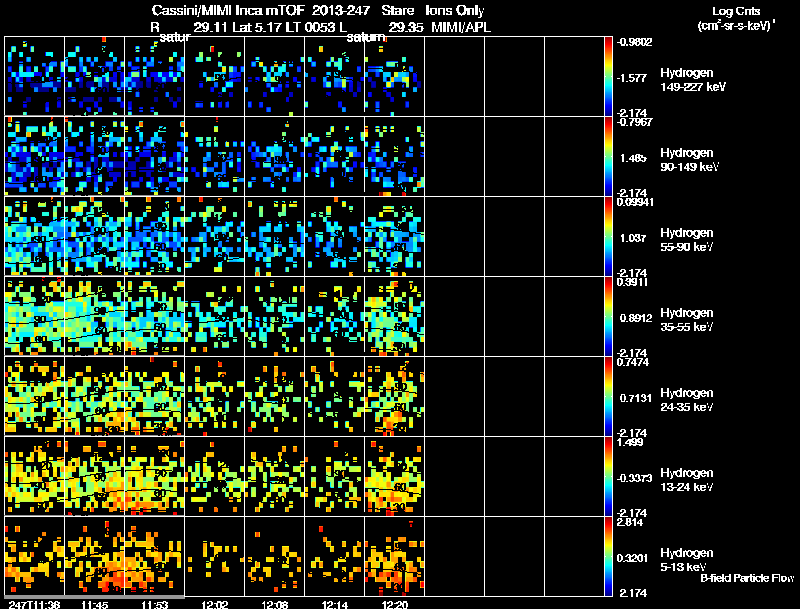Click the Hydrogen 5-13 keV color bar

coord(608,556)
